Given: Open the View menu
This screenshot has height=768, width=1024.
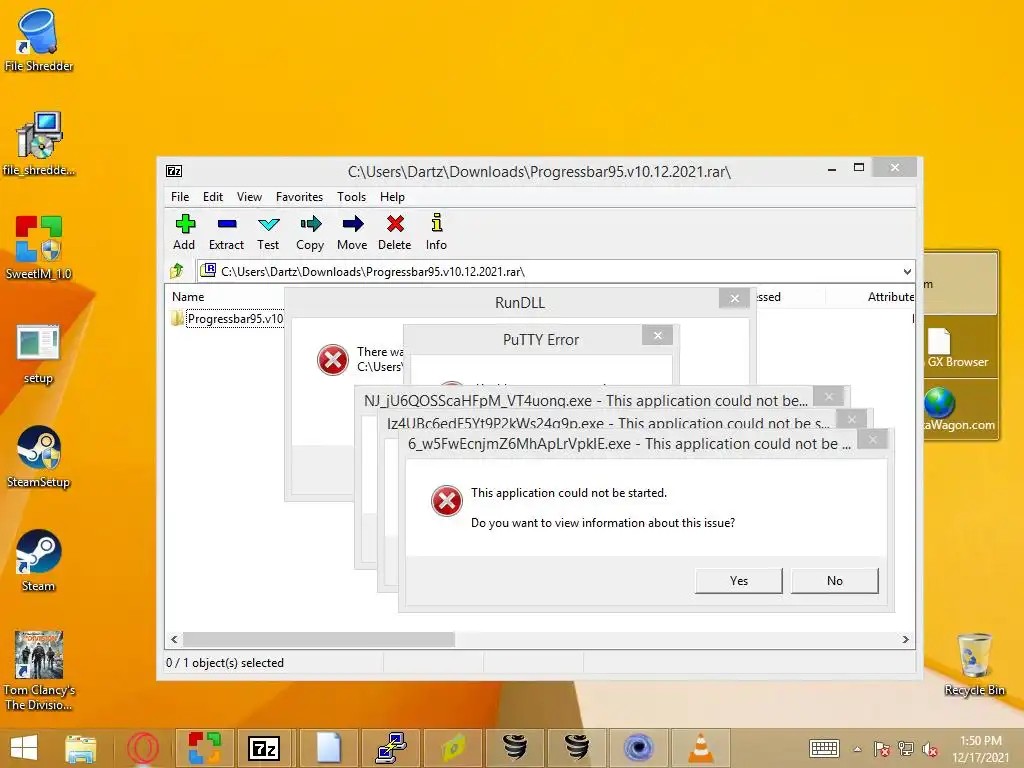Looking at the screenshot, I should pos(249,197).
